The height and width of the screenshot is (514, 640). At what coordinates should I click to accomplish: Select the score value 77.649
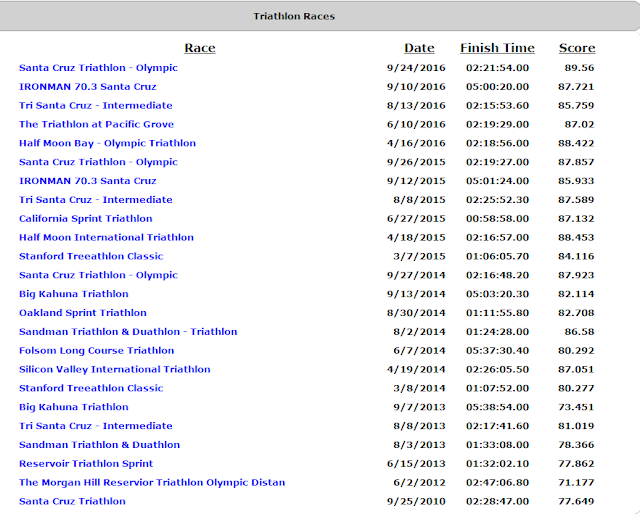576,501
